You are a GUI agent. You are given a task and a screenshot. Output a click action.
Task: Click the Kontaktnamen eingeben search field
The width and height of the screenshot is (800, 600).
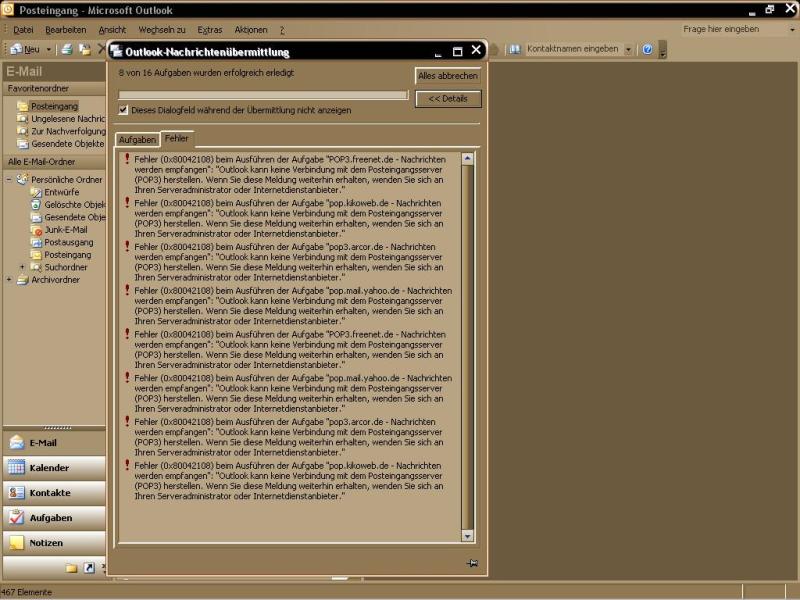pyautogui.click(x=573, y=49)
